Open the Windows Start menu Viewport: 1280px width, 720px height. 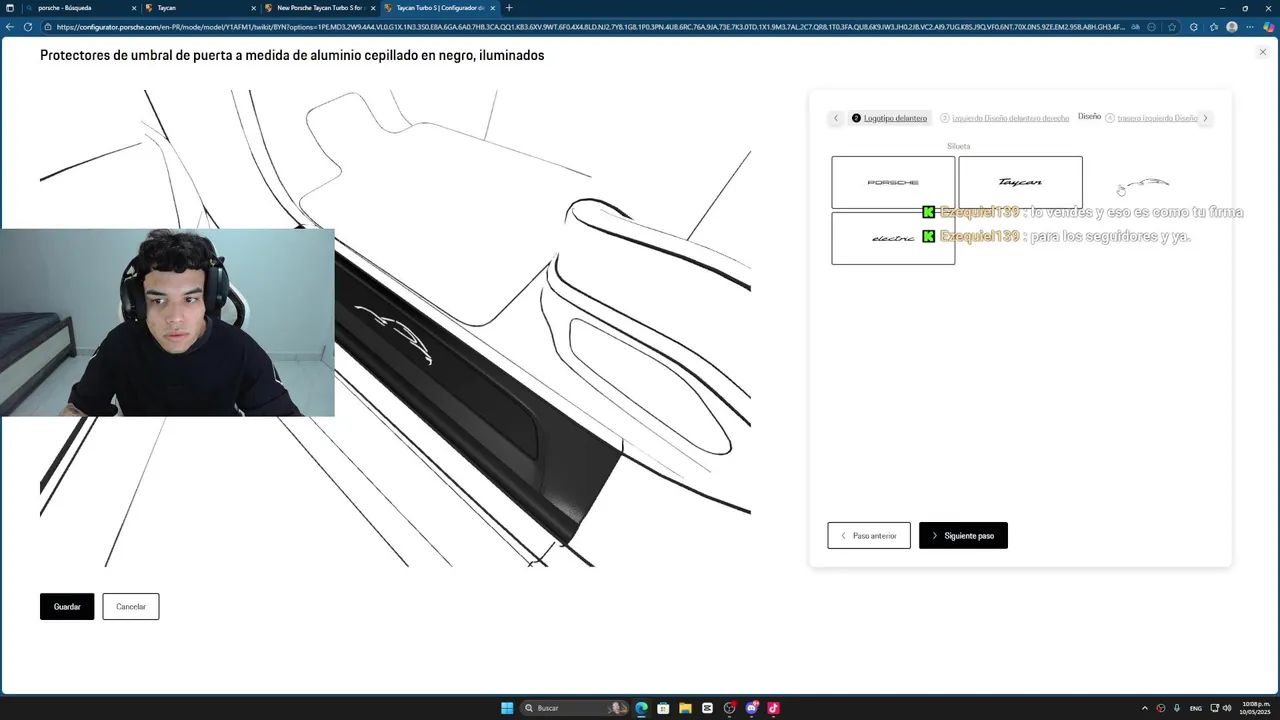[x=507, y=708]
